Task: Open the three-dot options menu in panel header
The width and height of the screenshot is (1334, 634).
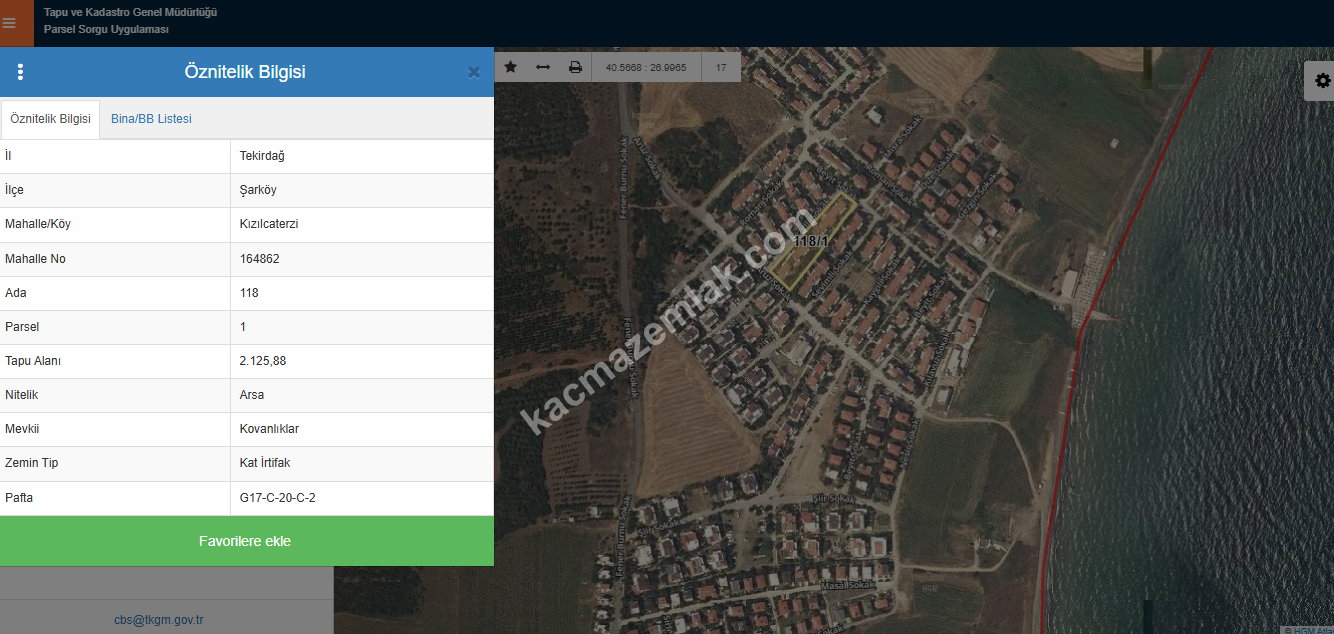Action: coord(20,72)
